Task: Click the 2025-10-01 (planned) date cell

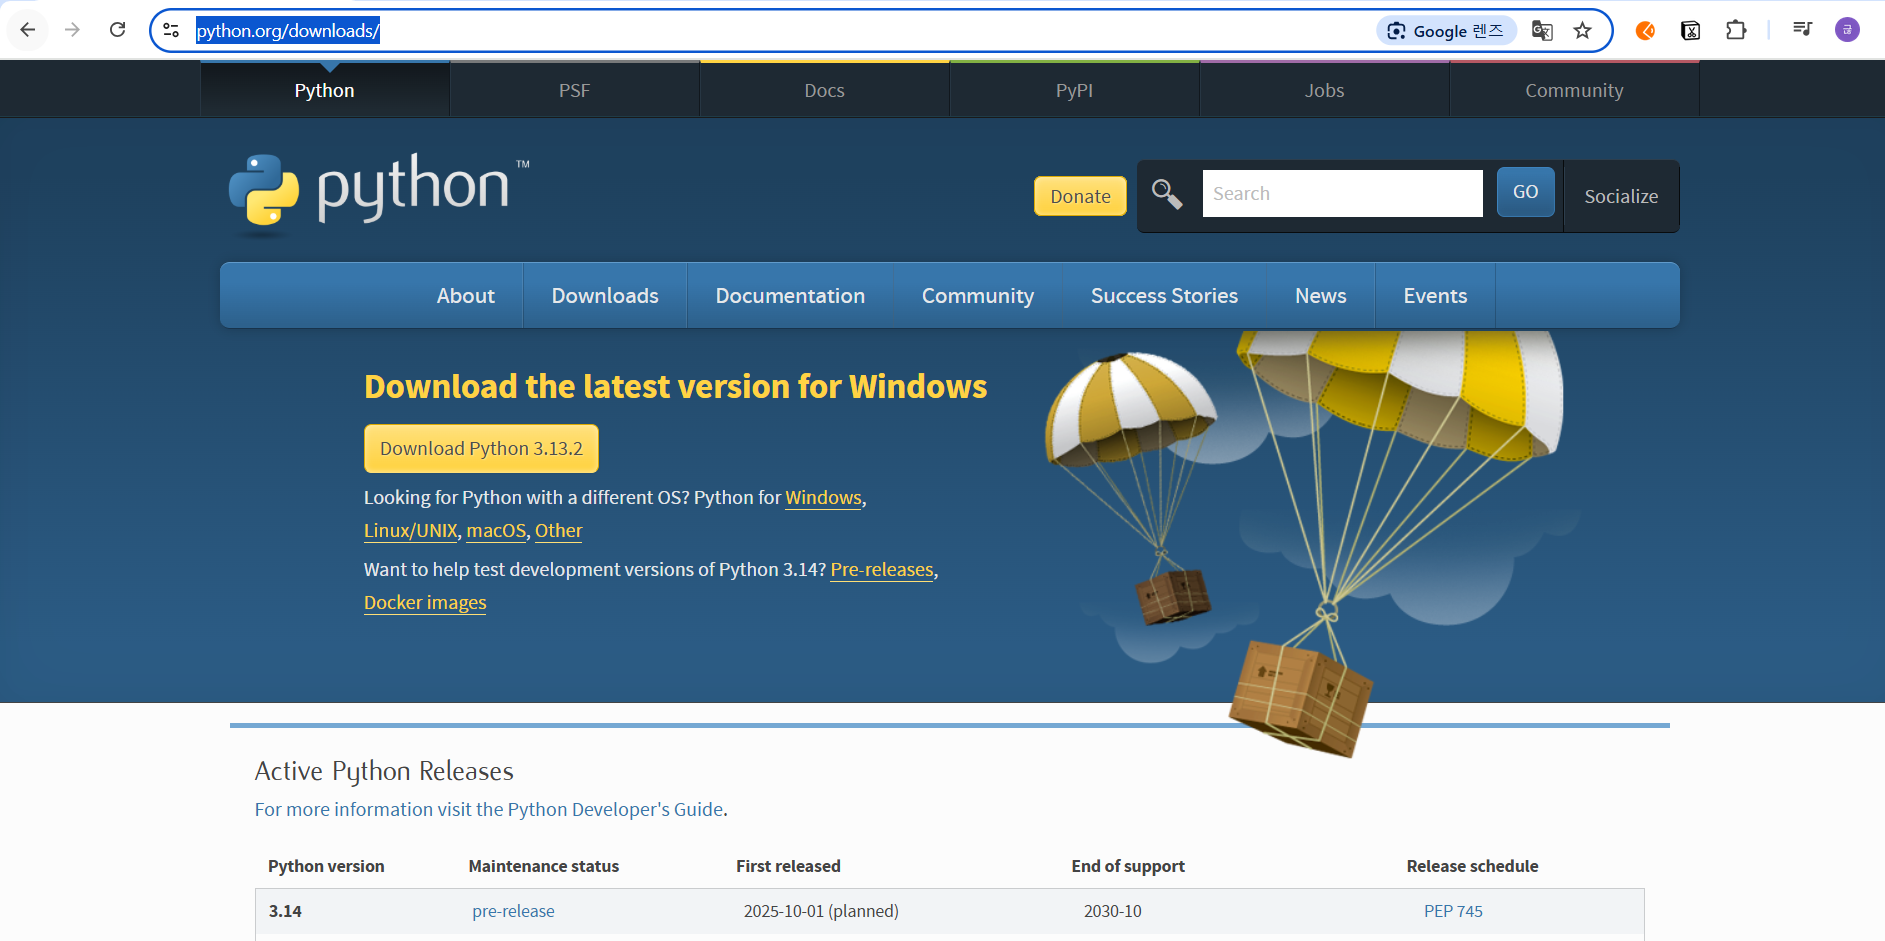Action: tap(821, 911)
